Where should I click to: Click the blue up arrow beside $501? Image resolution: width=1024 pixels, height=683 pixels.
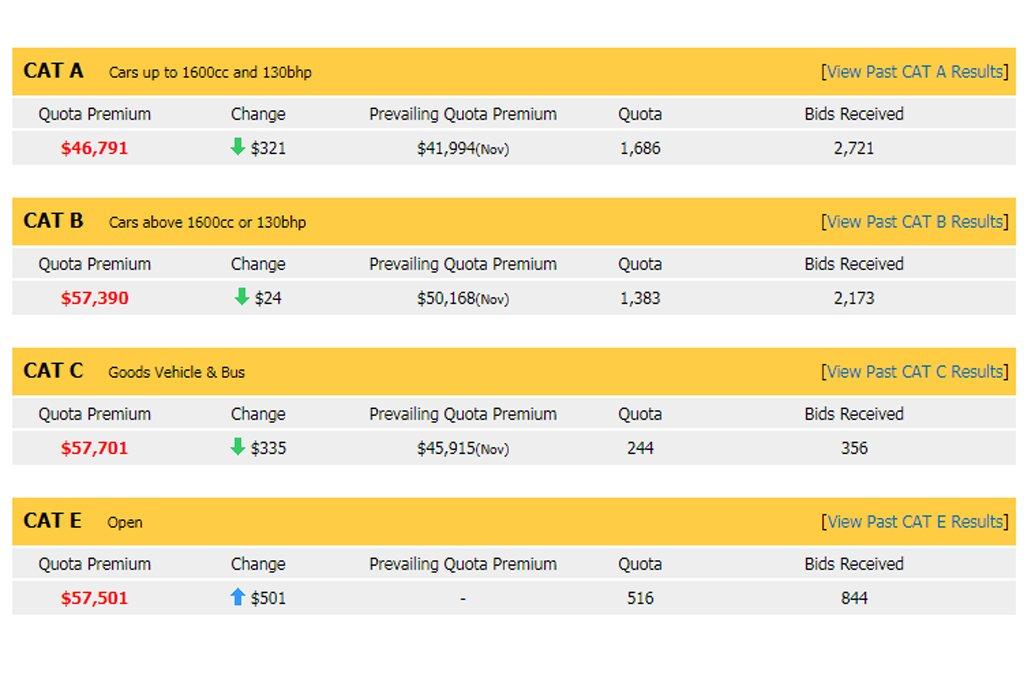[x=238, y=596]
